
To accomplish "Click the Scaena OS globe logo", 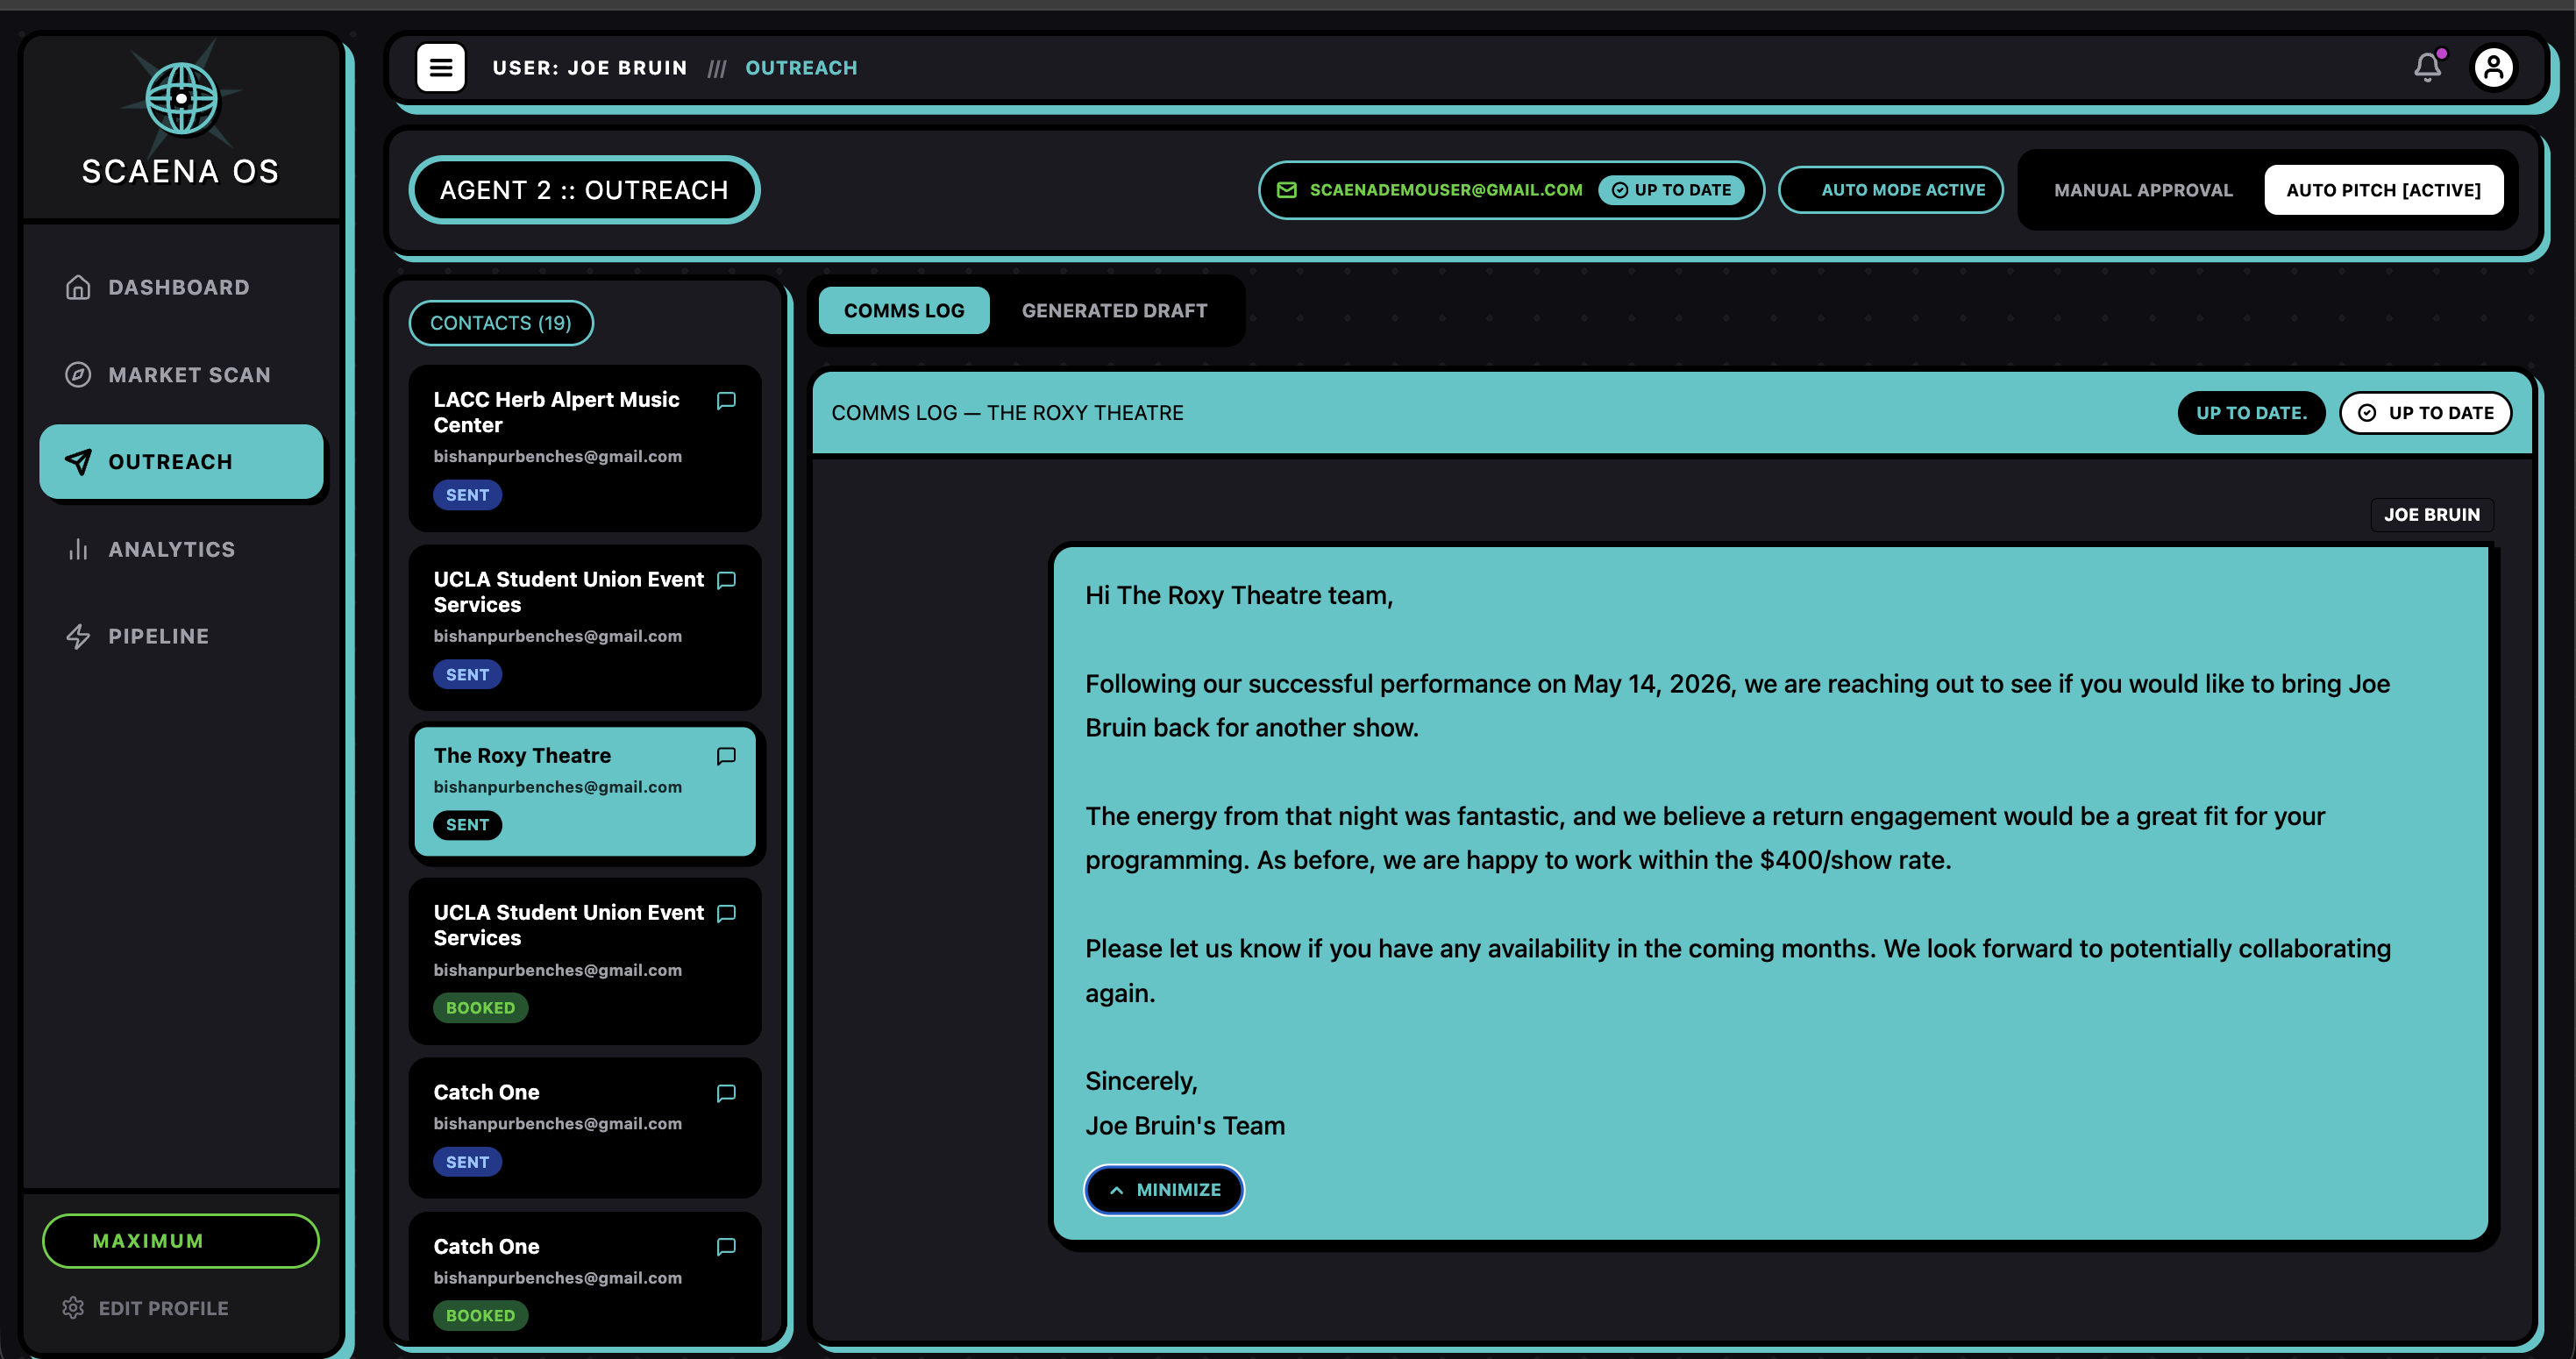I will 181,99.
